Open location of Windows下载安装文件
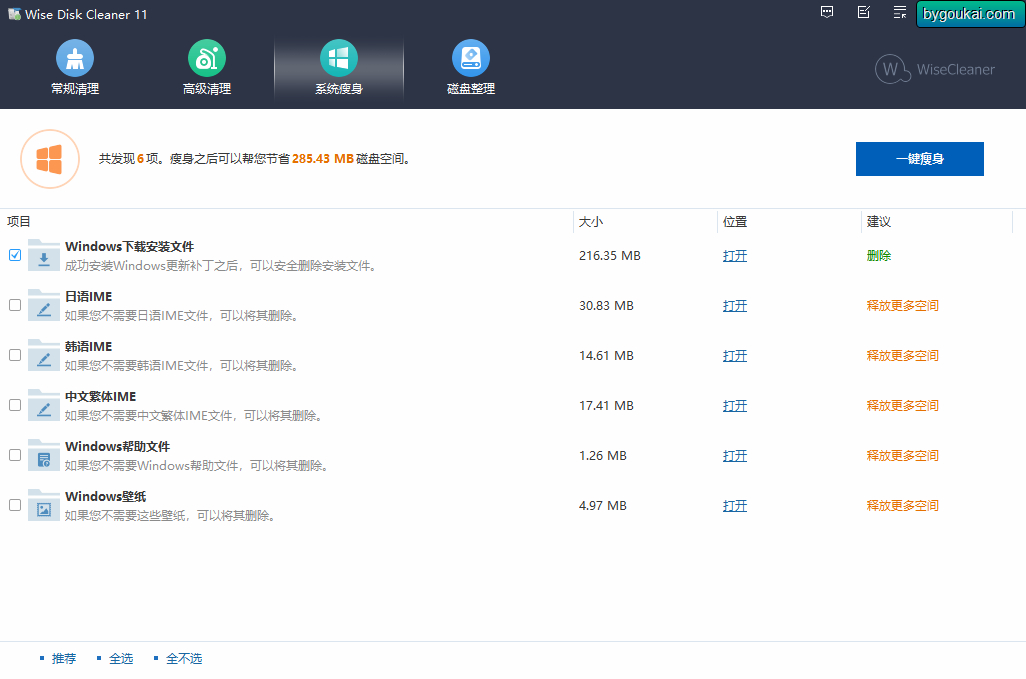 [x=735, y=256]
